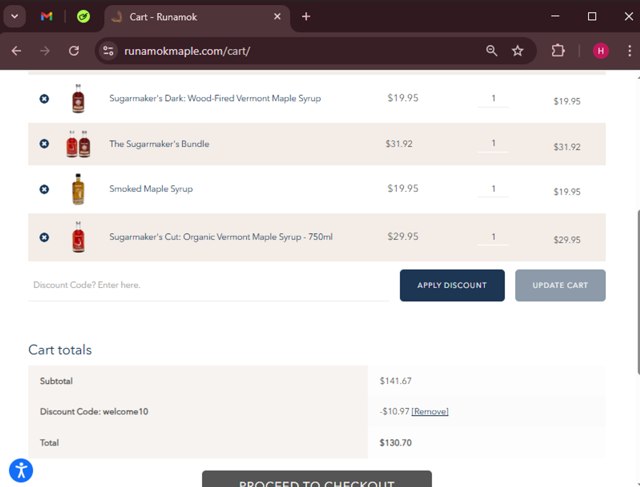Screen dimensions: 640x487
Task: Remove Smoked Maple Syrup from cart
Action: tap(44, 189)
